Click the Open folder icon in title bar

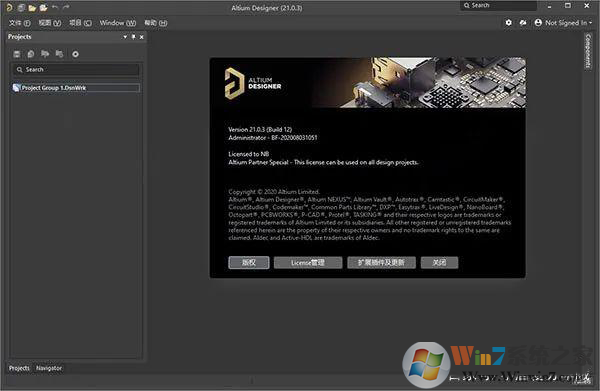[32, 8]
